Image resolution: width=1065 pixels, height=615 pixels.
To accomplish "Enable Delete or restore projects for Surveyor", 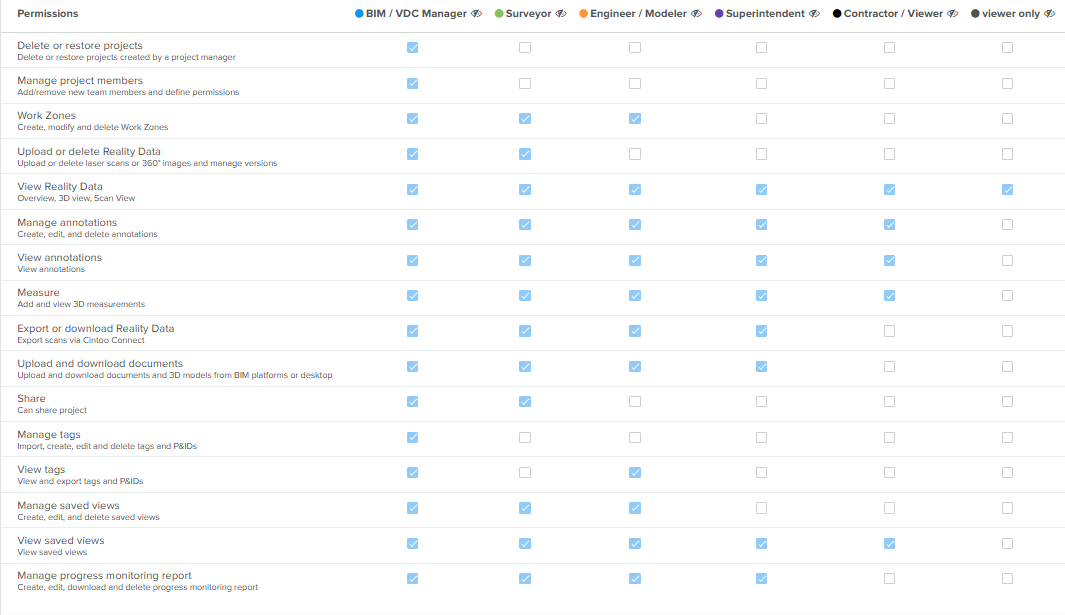I will (x=525, y=48).
